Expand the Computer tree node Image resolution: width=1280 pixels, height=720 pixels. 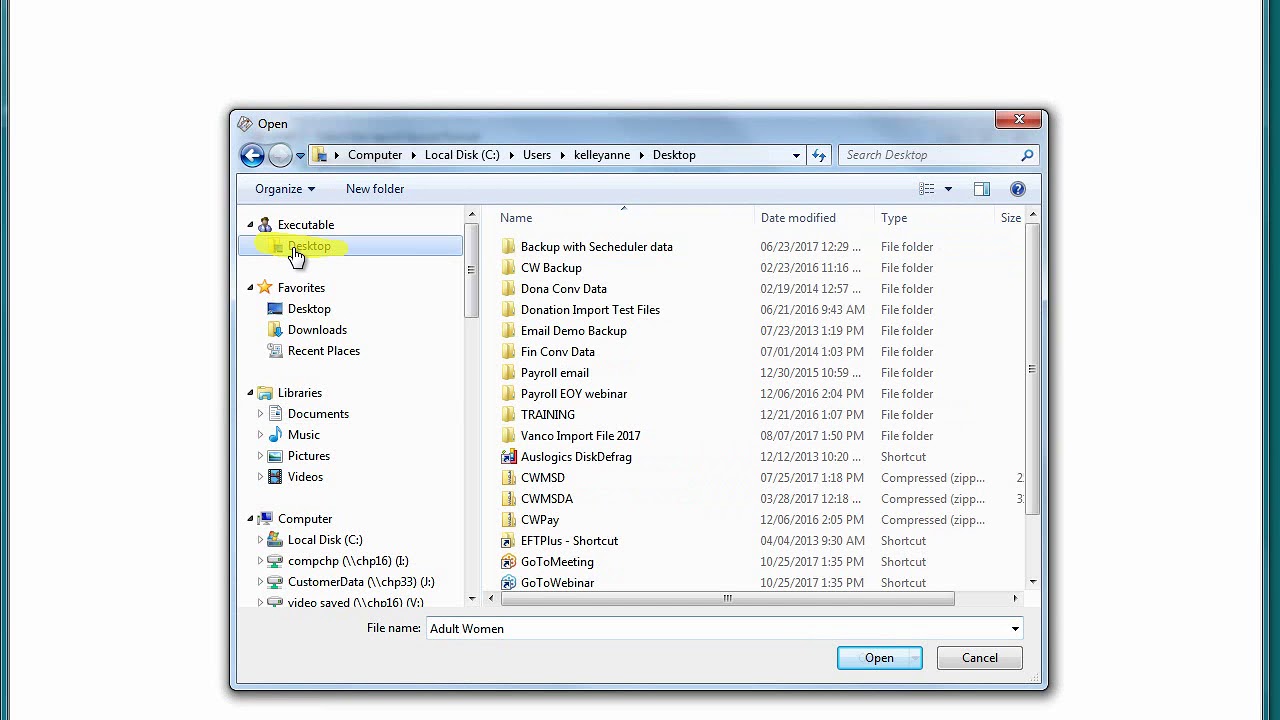tap(250, 518)
